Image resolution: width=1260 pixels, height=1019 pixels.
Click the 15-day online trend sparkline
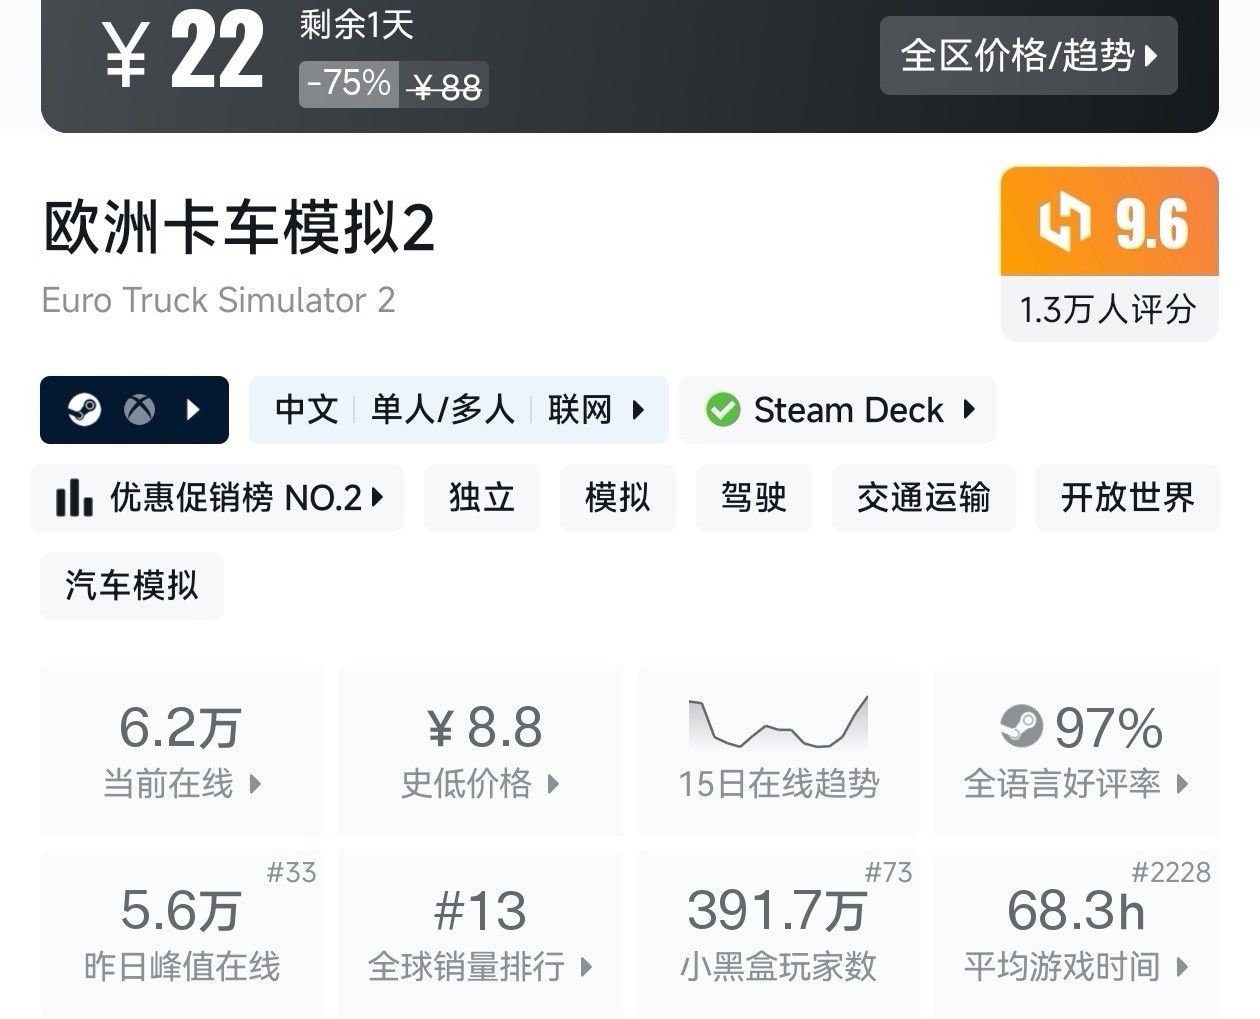click(x=778, y=723)
